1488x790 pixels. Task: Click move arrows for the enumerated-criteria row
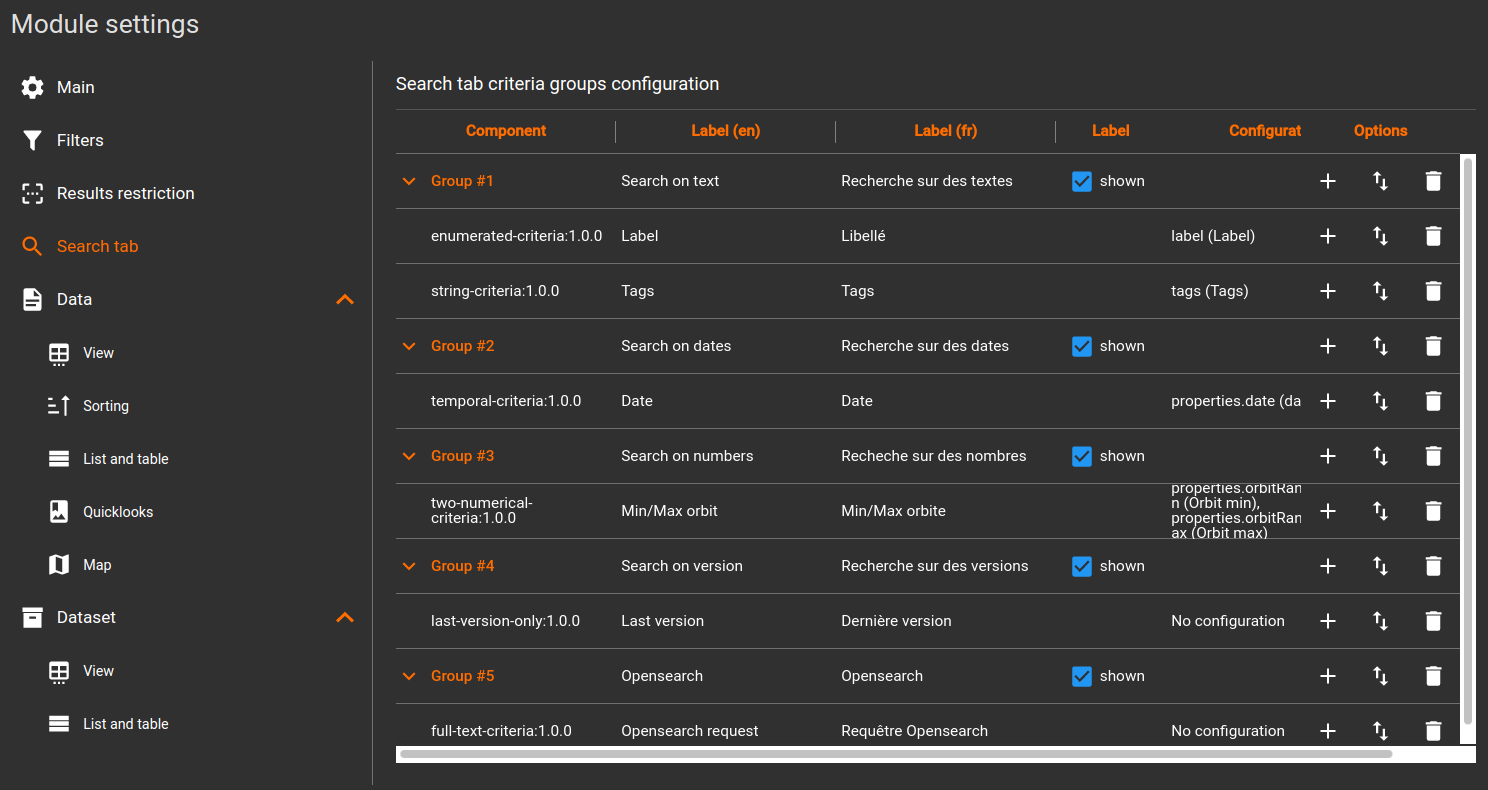click(1381, 236)
